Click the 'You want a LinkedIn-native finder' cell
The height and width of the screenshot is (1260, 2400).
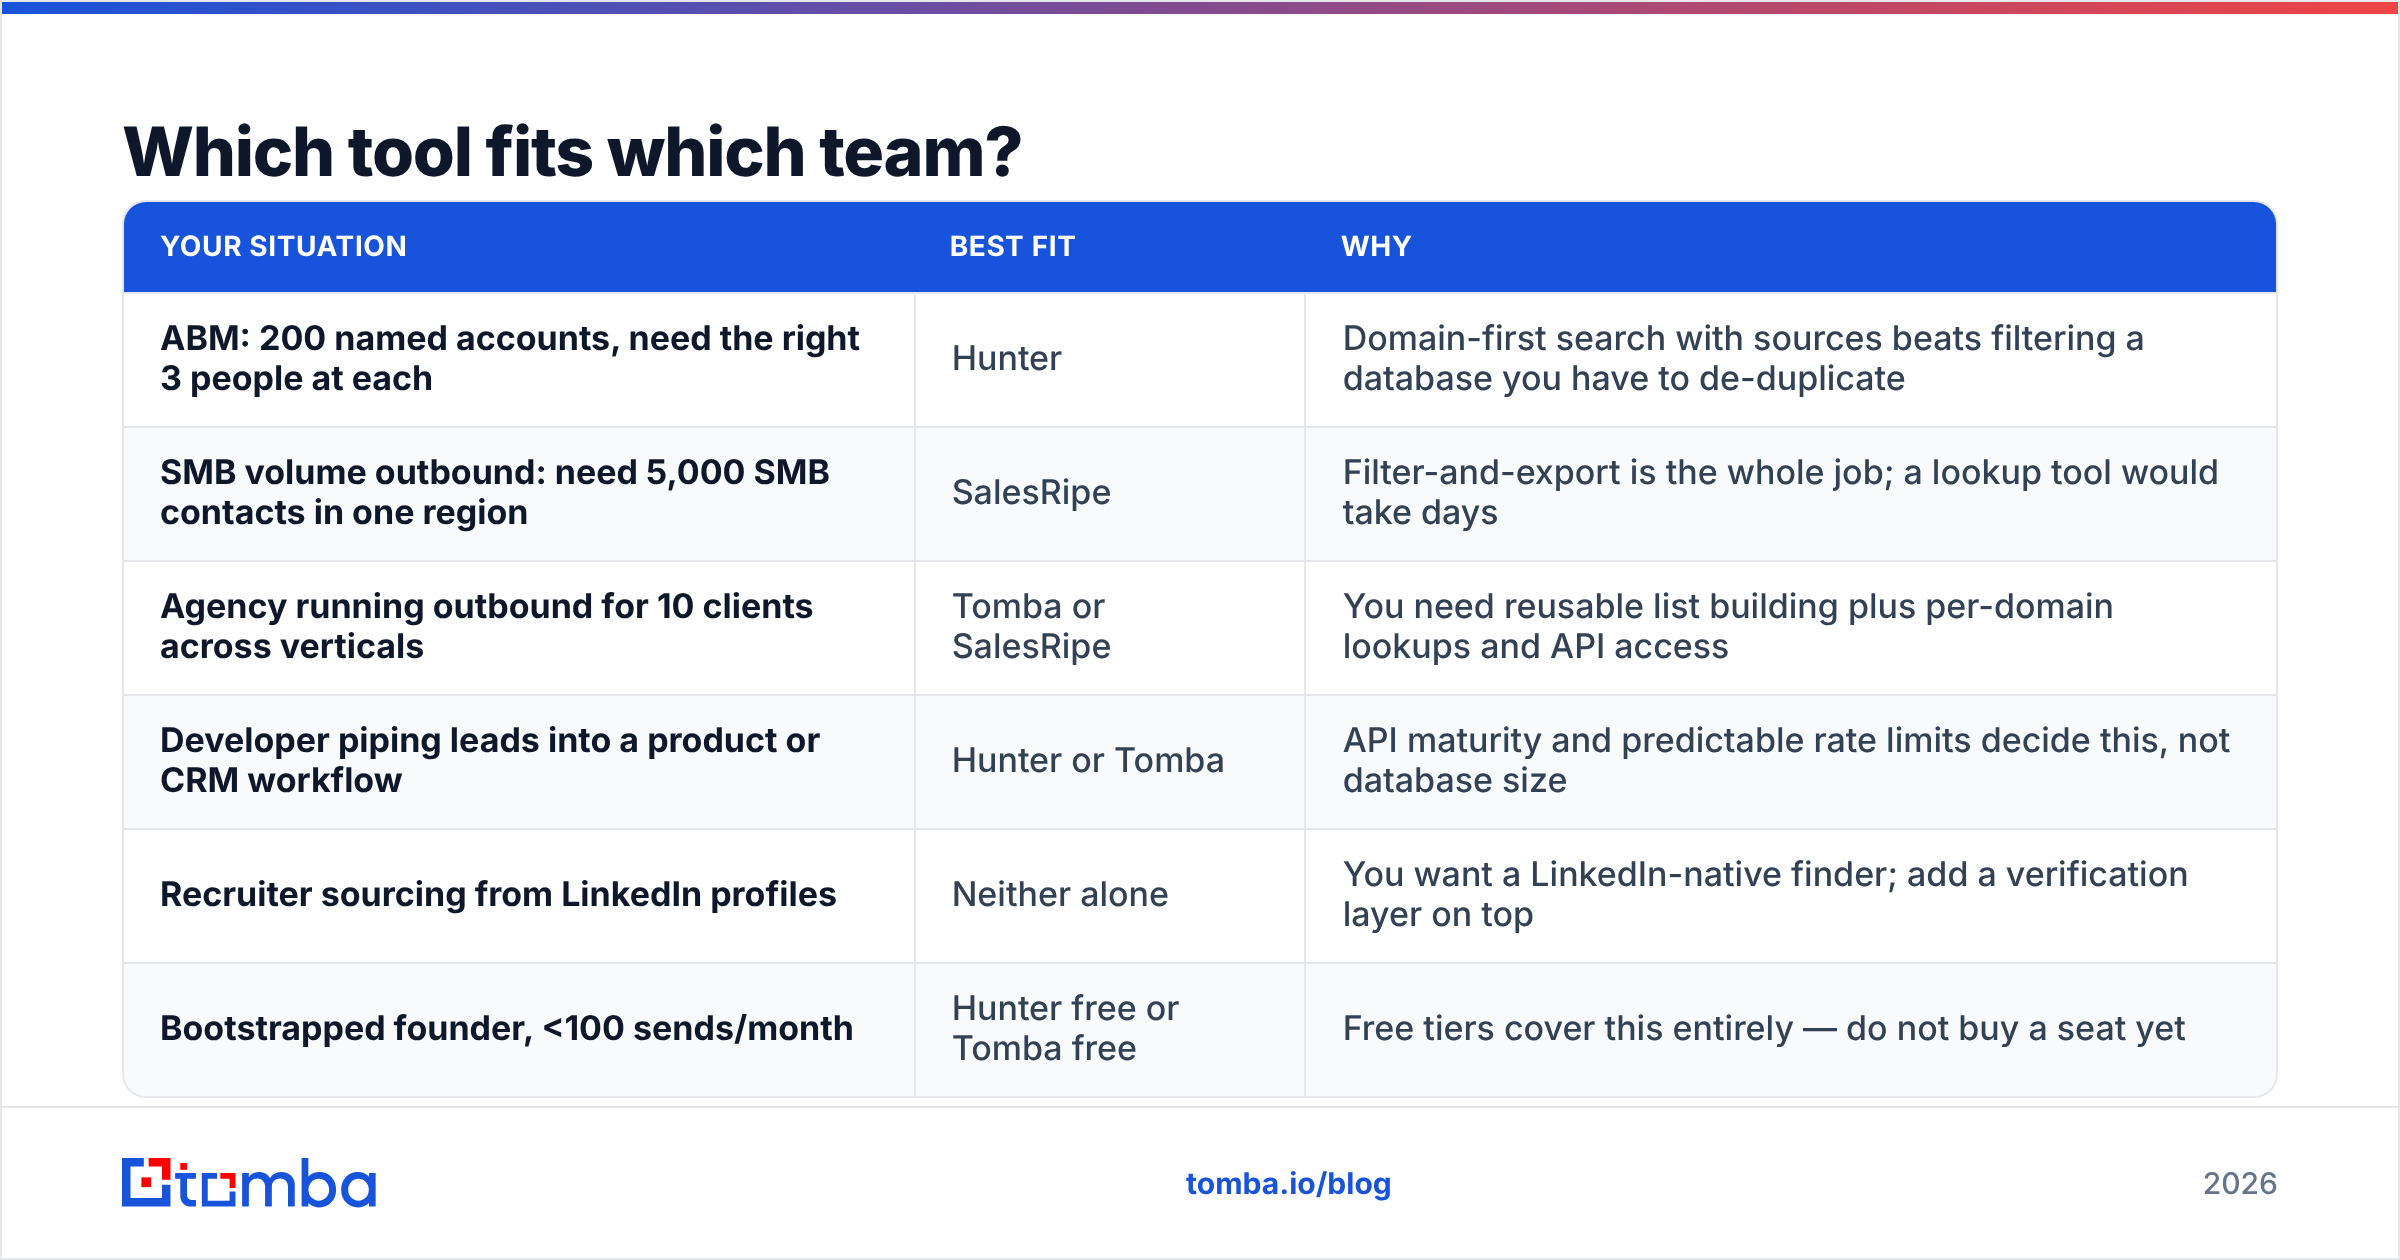click(x=1790, y=895)
